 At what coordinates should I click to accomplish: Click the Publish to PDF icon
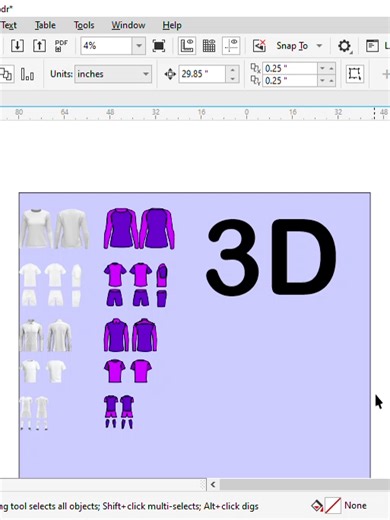coord(61,46)
